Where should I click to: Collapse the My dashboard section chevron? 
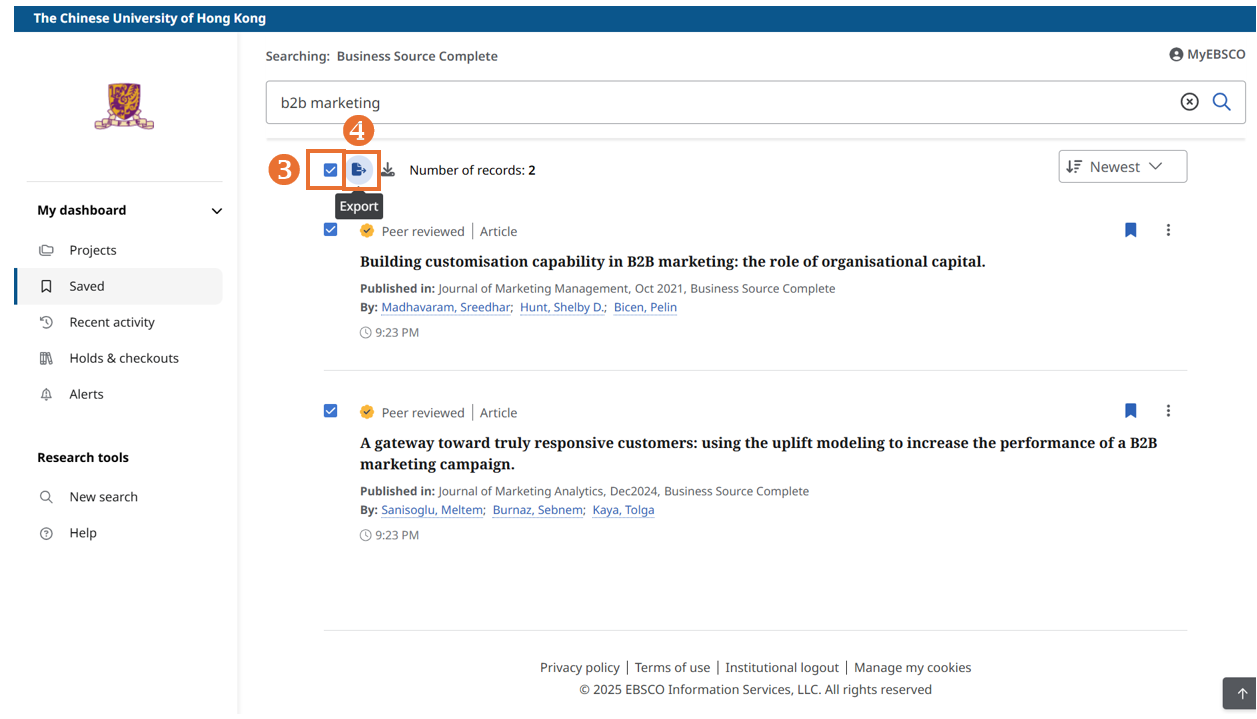coord(217,211)
